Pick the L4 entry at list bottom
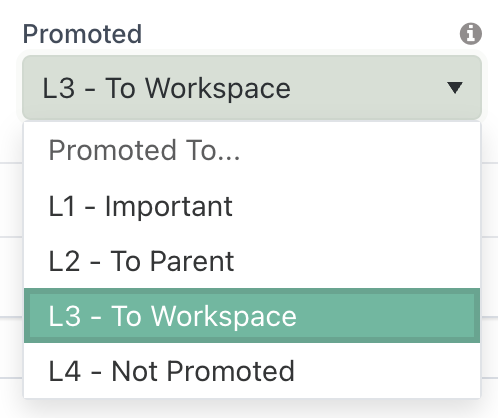This screenshot has height=418, width=498. point(252,371)
